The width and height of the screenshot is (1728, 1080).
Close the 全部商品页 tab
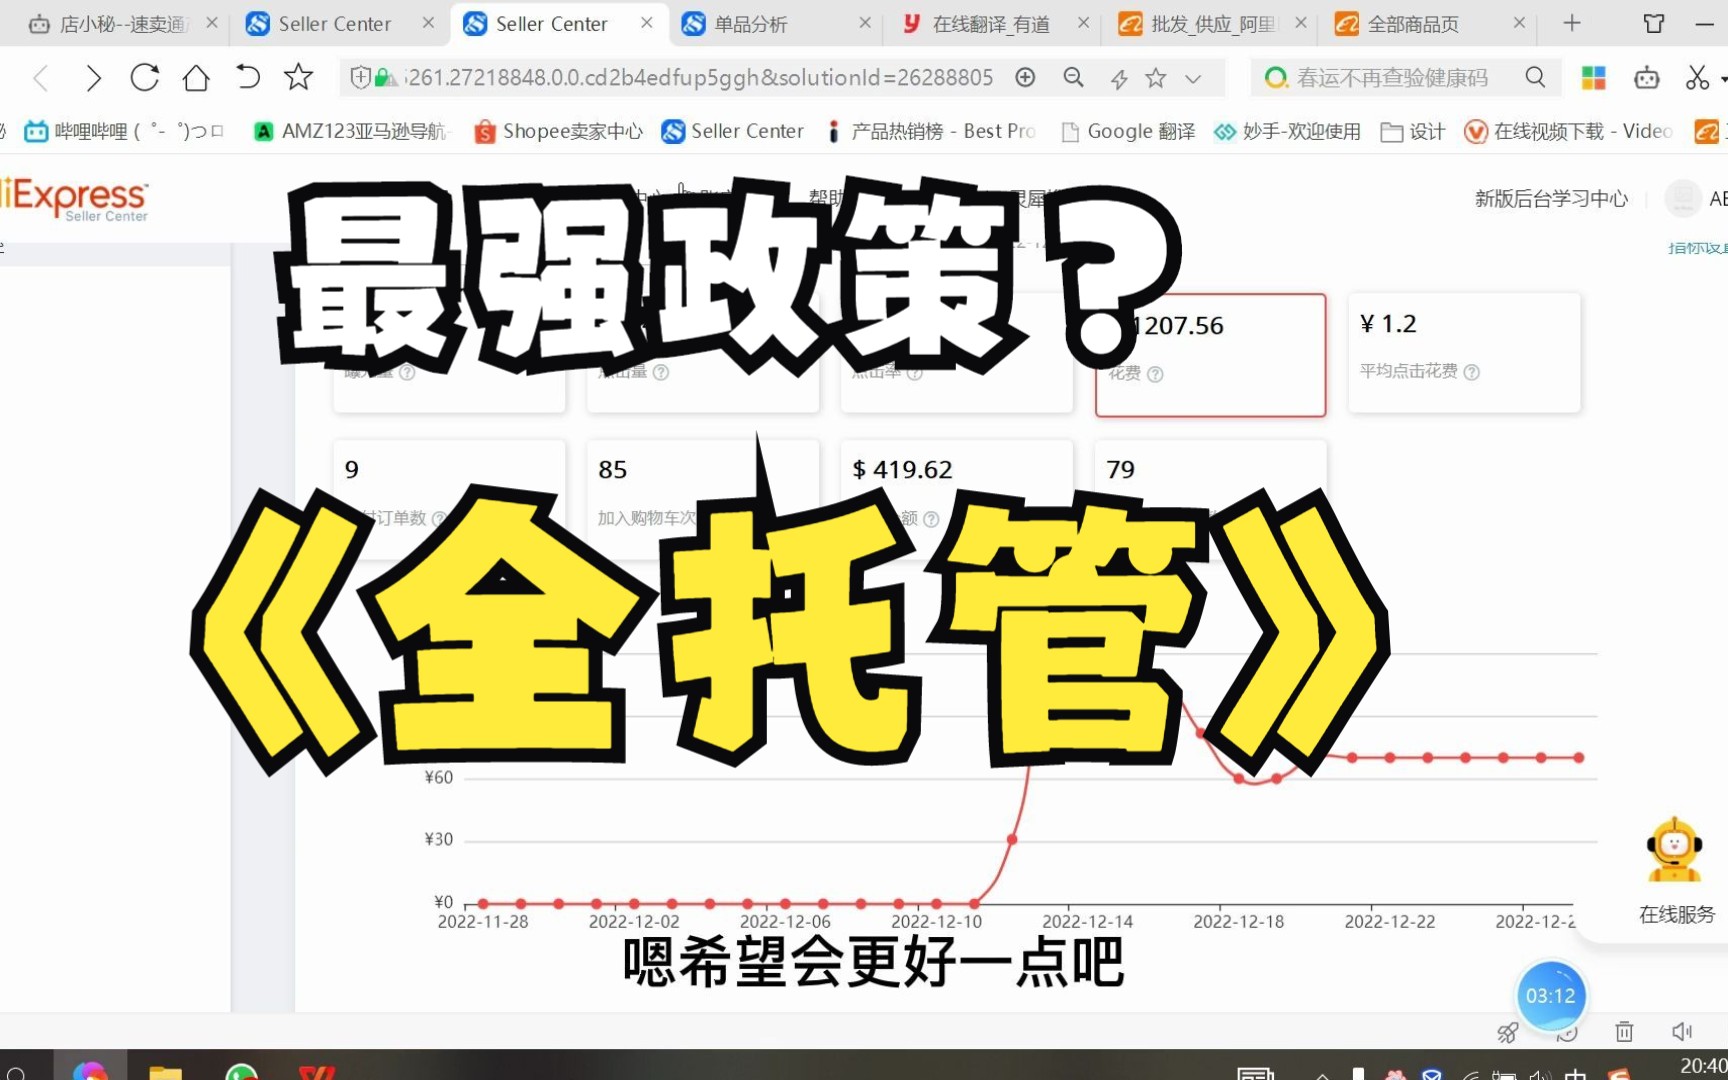click(x=1519, y=23)
